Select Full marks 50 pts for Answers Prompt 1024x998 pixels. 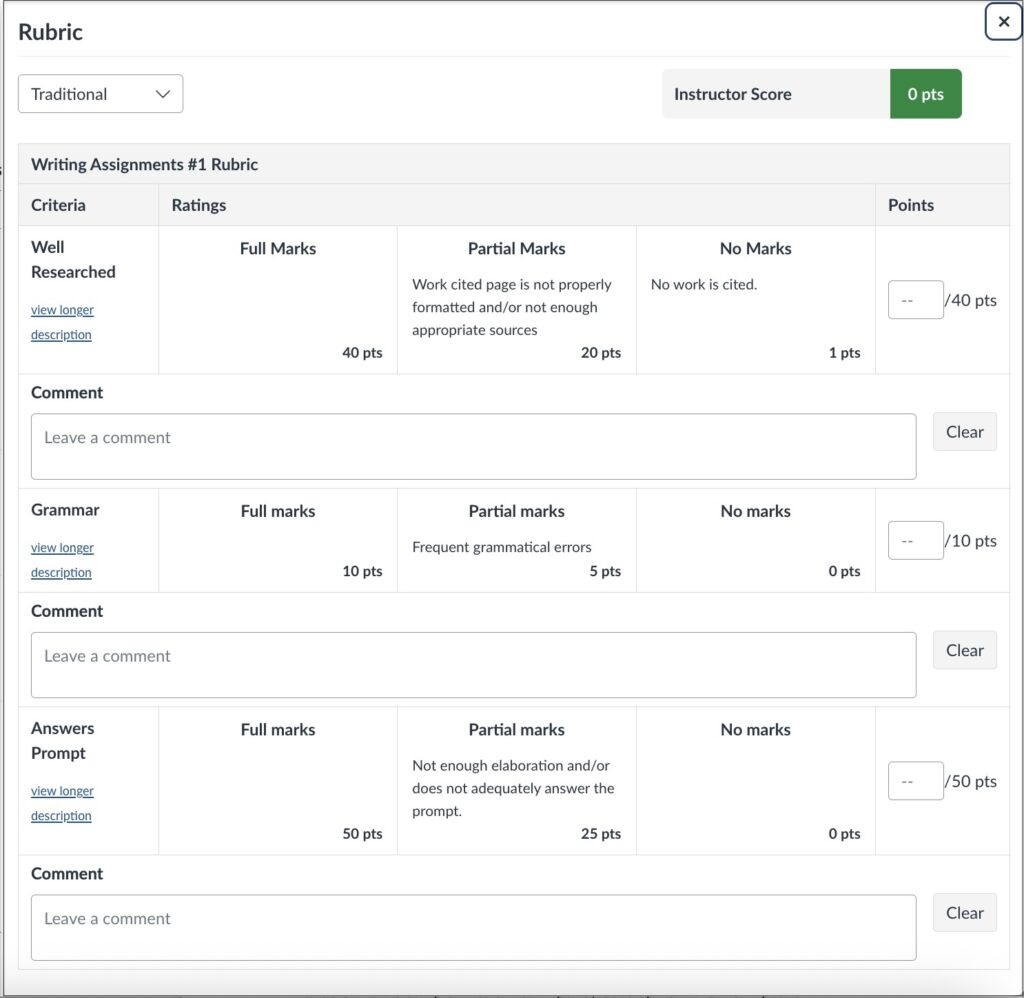278,780
